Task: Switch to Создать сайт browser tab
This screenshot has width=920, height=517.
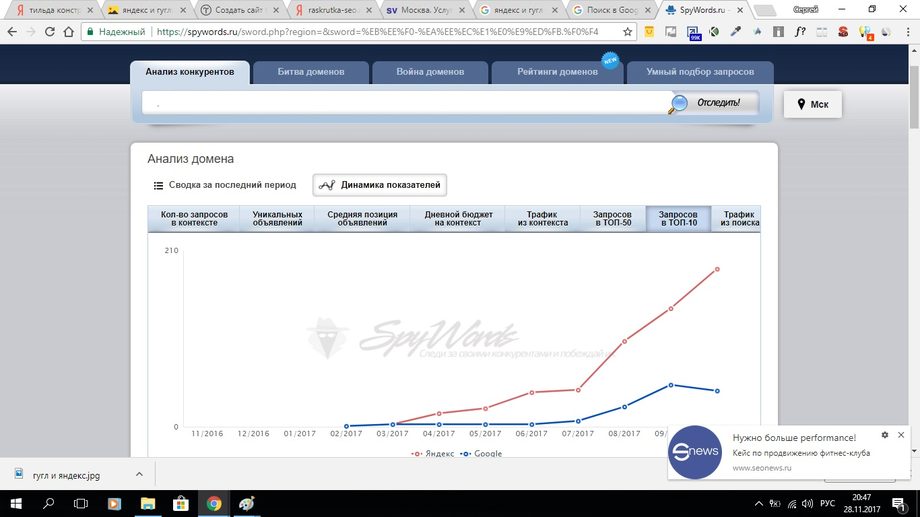Action: [239, 10]
